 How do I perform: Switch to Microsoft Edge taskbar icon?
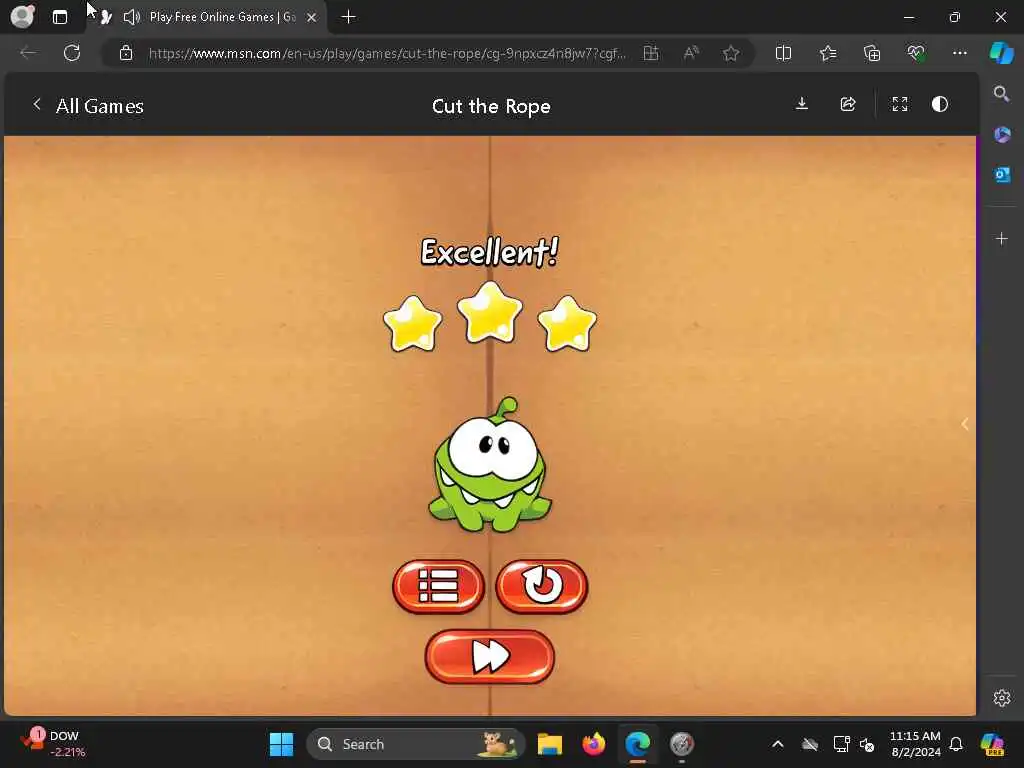[x=638, y=744]
